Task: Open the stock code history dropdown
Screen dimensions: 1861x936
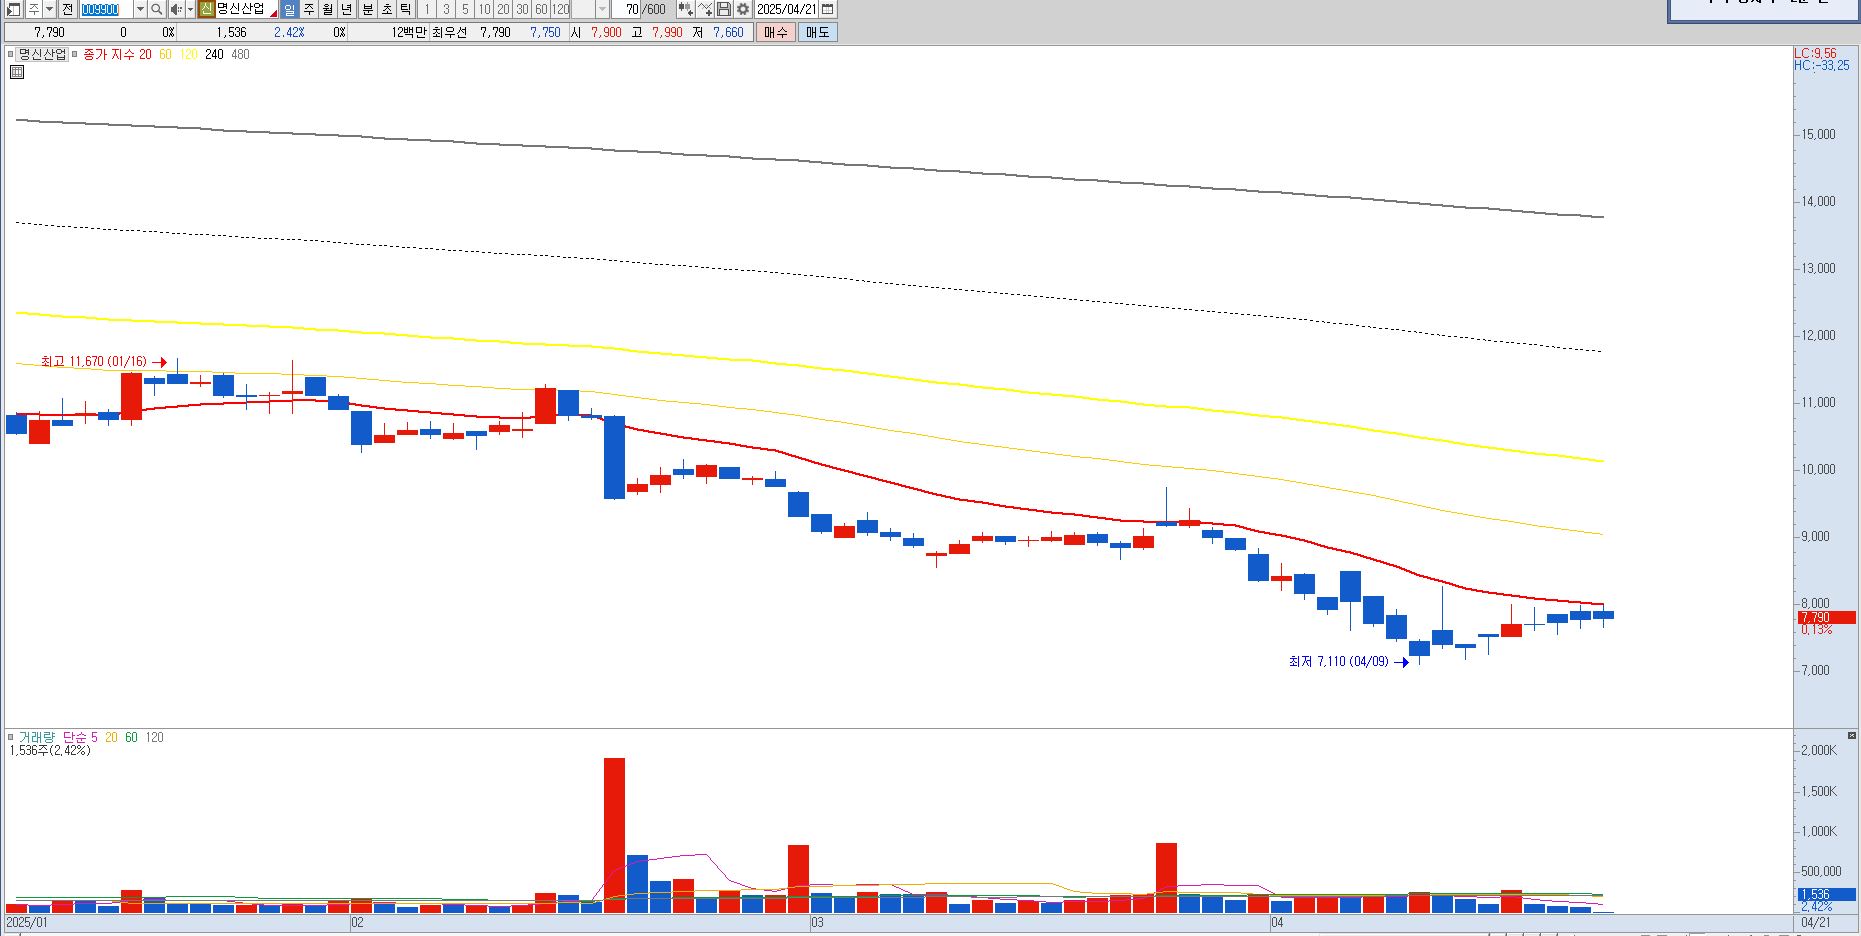Action: coord(140,9)
